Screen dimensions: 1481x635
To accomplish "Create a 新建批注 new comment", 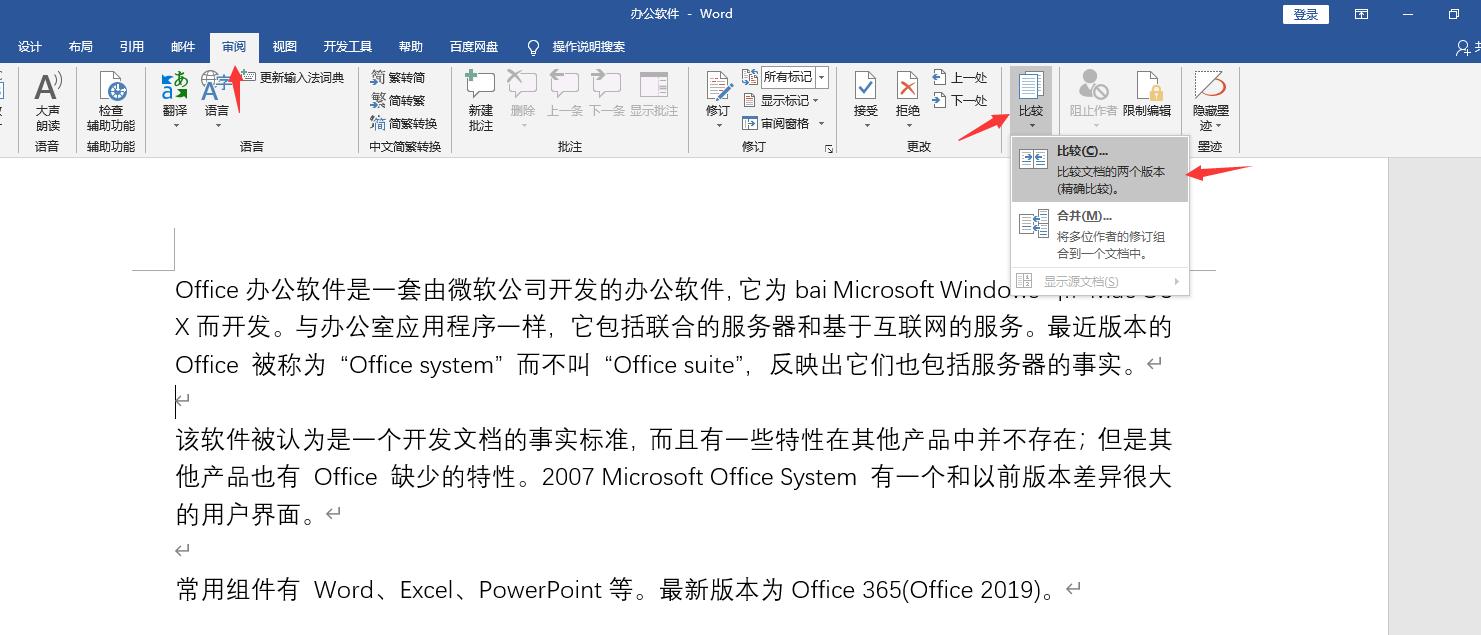I will click(x=480, y=95).
